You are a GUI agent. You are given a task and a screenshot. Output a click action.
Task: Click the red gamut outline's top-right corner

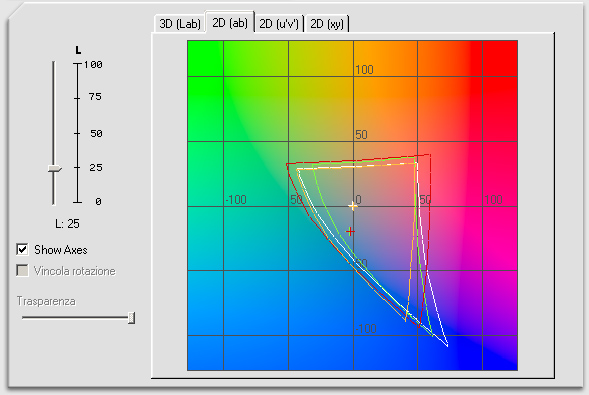(429, 155)
